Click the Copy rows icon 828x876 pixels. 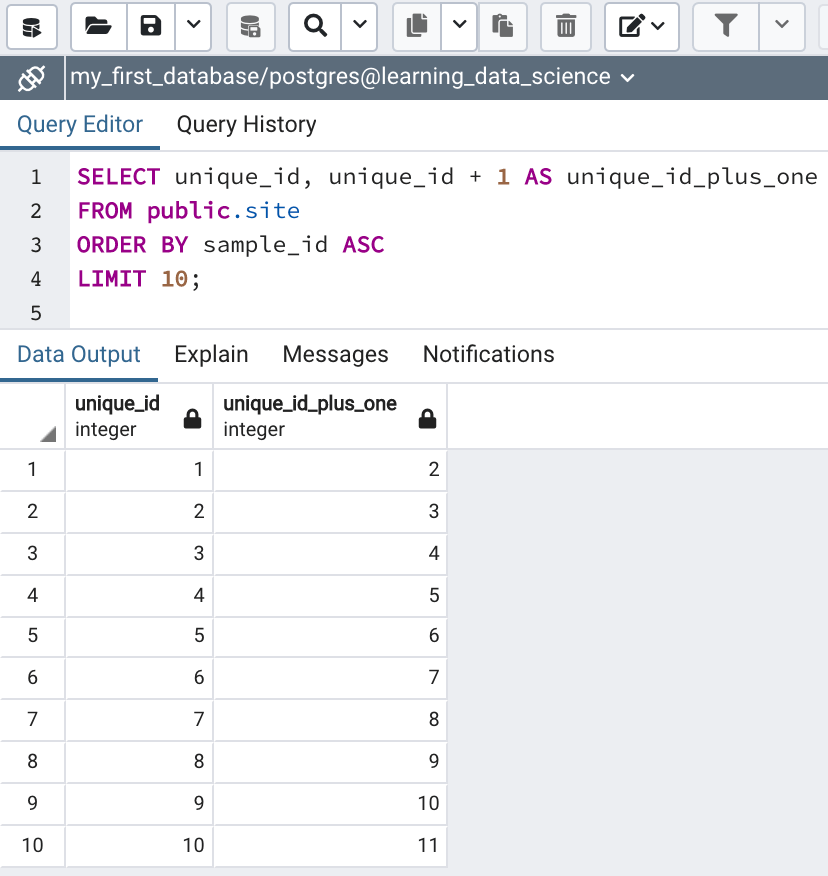coord(417,26)
